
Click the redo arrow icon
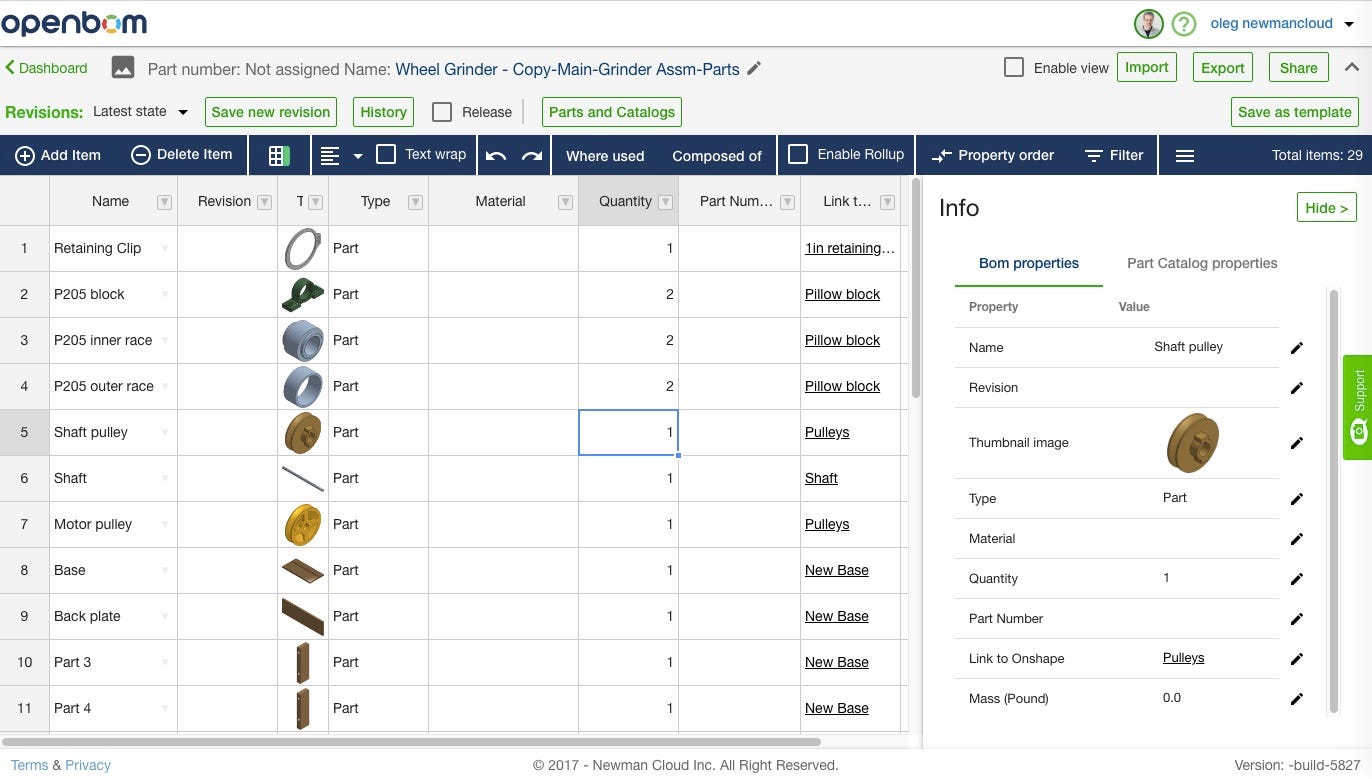(x=532, y=155)
